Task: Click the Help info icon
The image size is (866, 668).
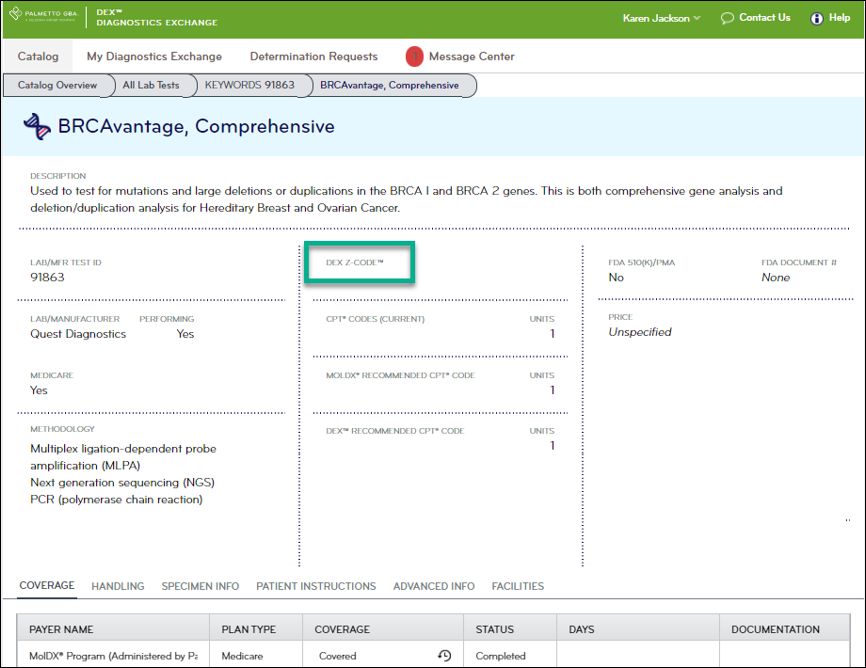Action: point(816,18)
